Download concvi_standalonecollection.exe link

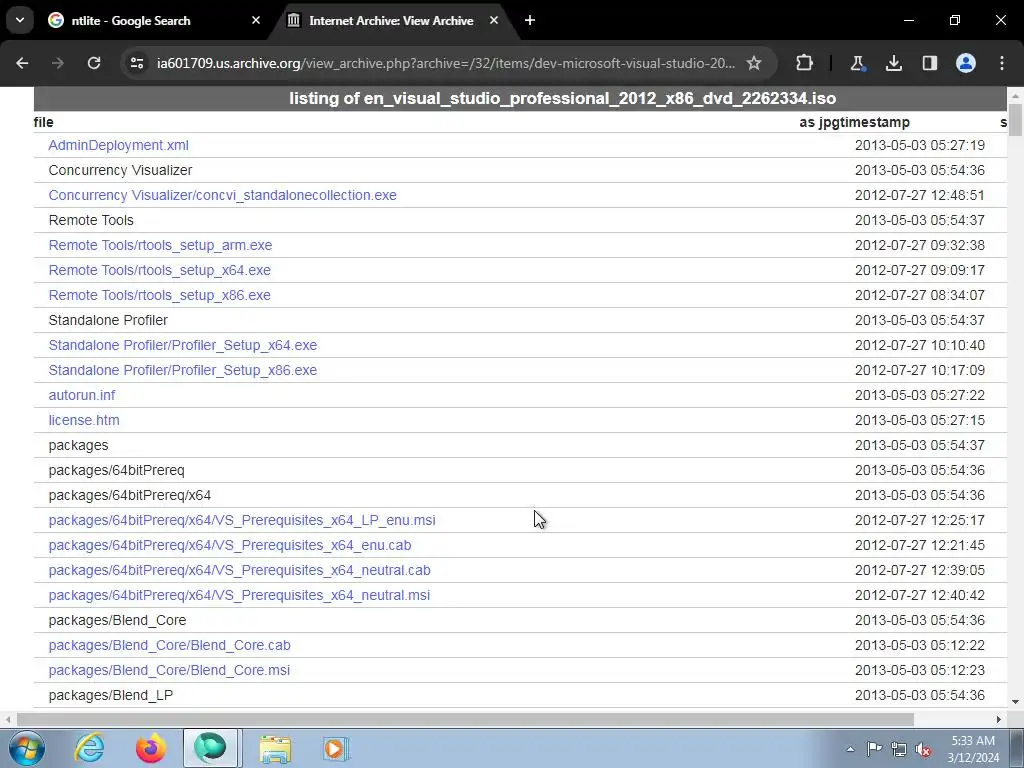[222, 195]
